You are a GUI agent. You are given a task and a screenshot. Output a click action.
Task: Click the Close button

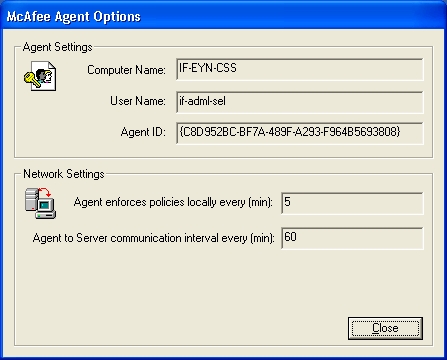385,328
